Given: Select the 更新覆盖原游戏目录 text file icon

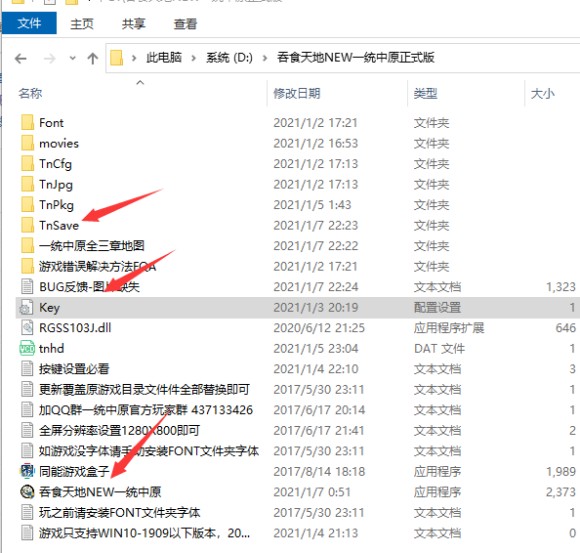Looking at the screenshot, I should (27, 390).
